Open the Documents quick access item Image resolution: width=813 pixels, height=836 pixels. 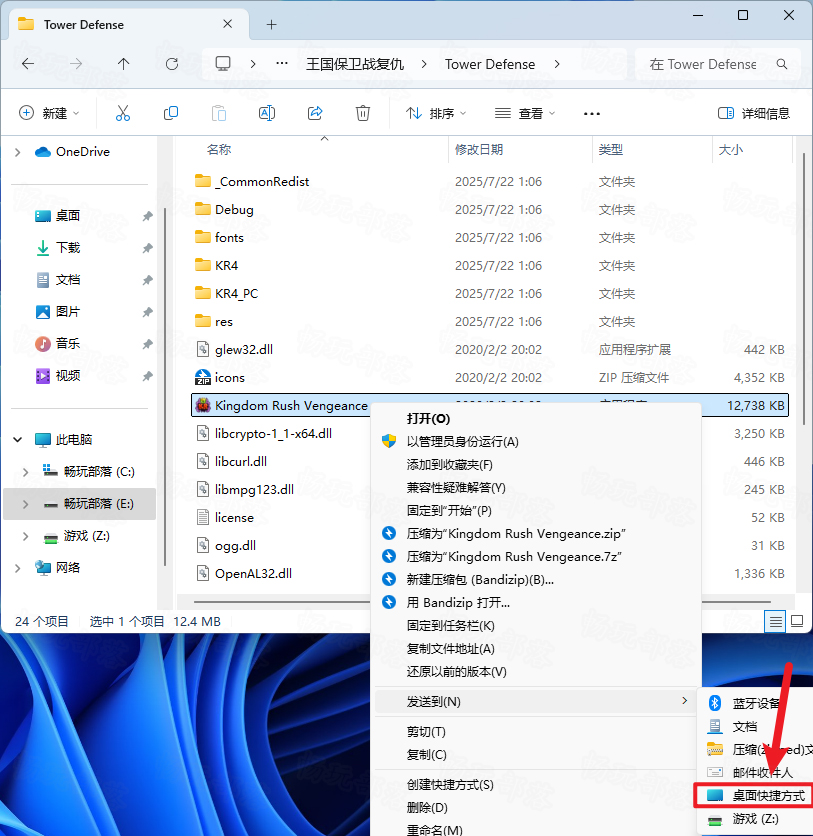point(68,279)
